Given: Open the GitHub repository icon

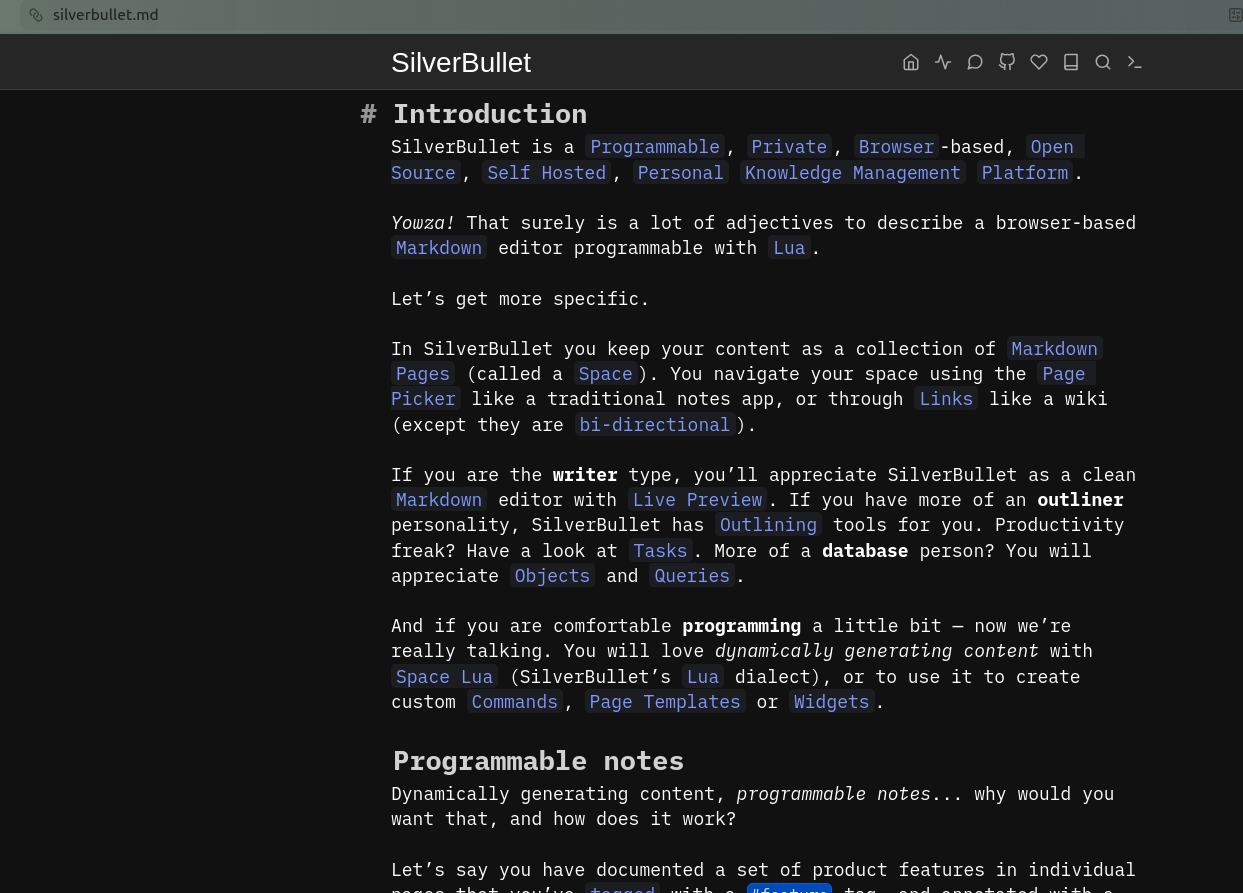Looking at the screenshot, I should [x=1006, y=62].
